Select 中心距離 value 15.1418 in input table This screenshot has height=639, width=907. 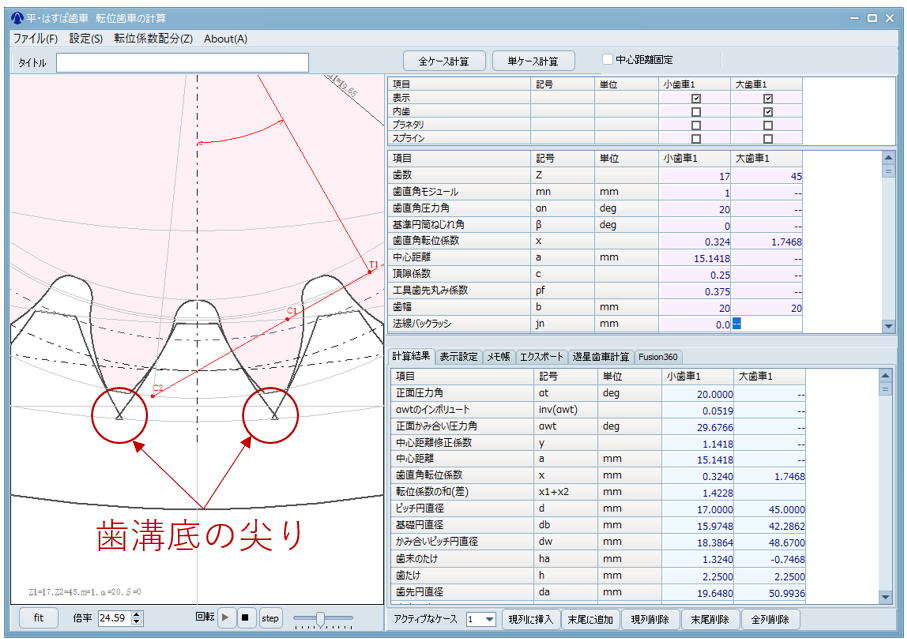pos(695,258)
